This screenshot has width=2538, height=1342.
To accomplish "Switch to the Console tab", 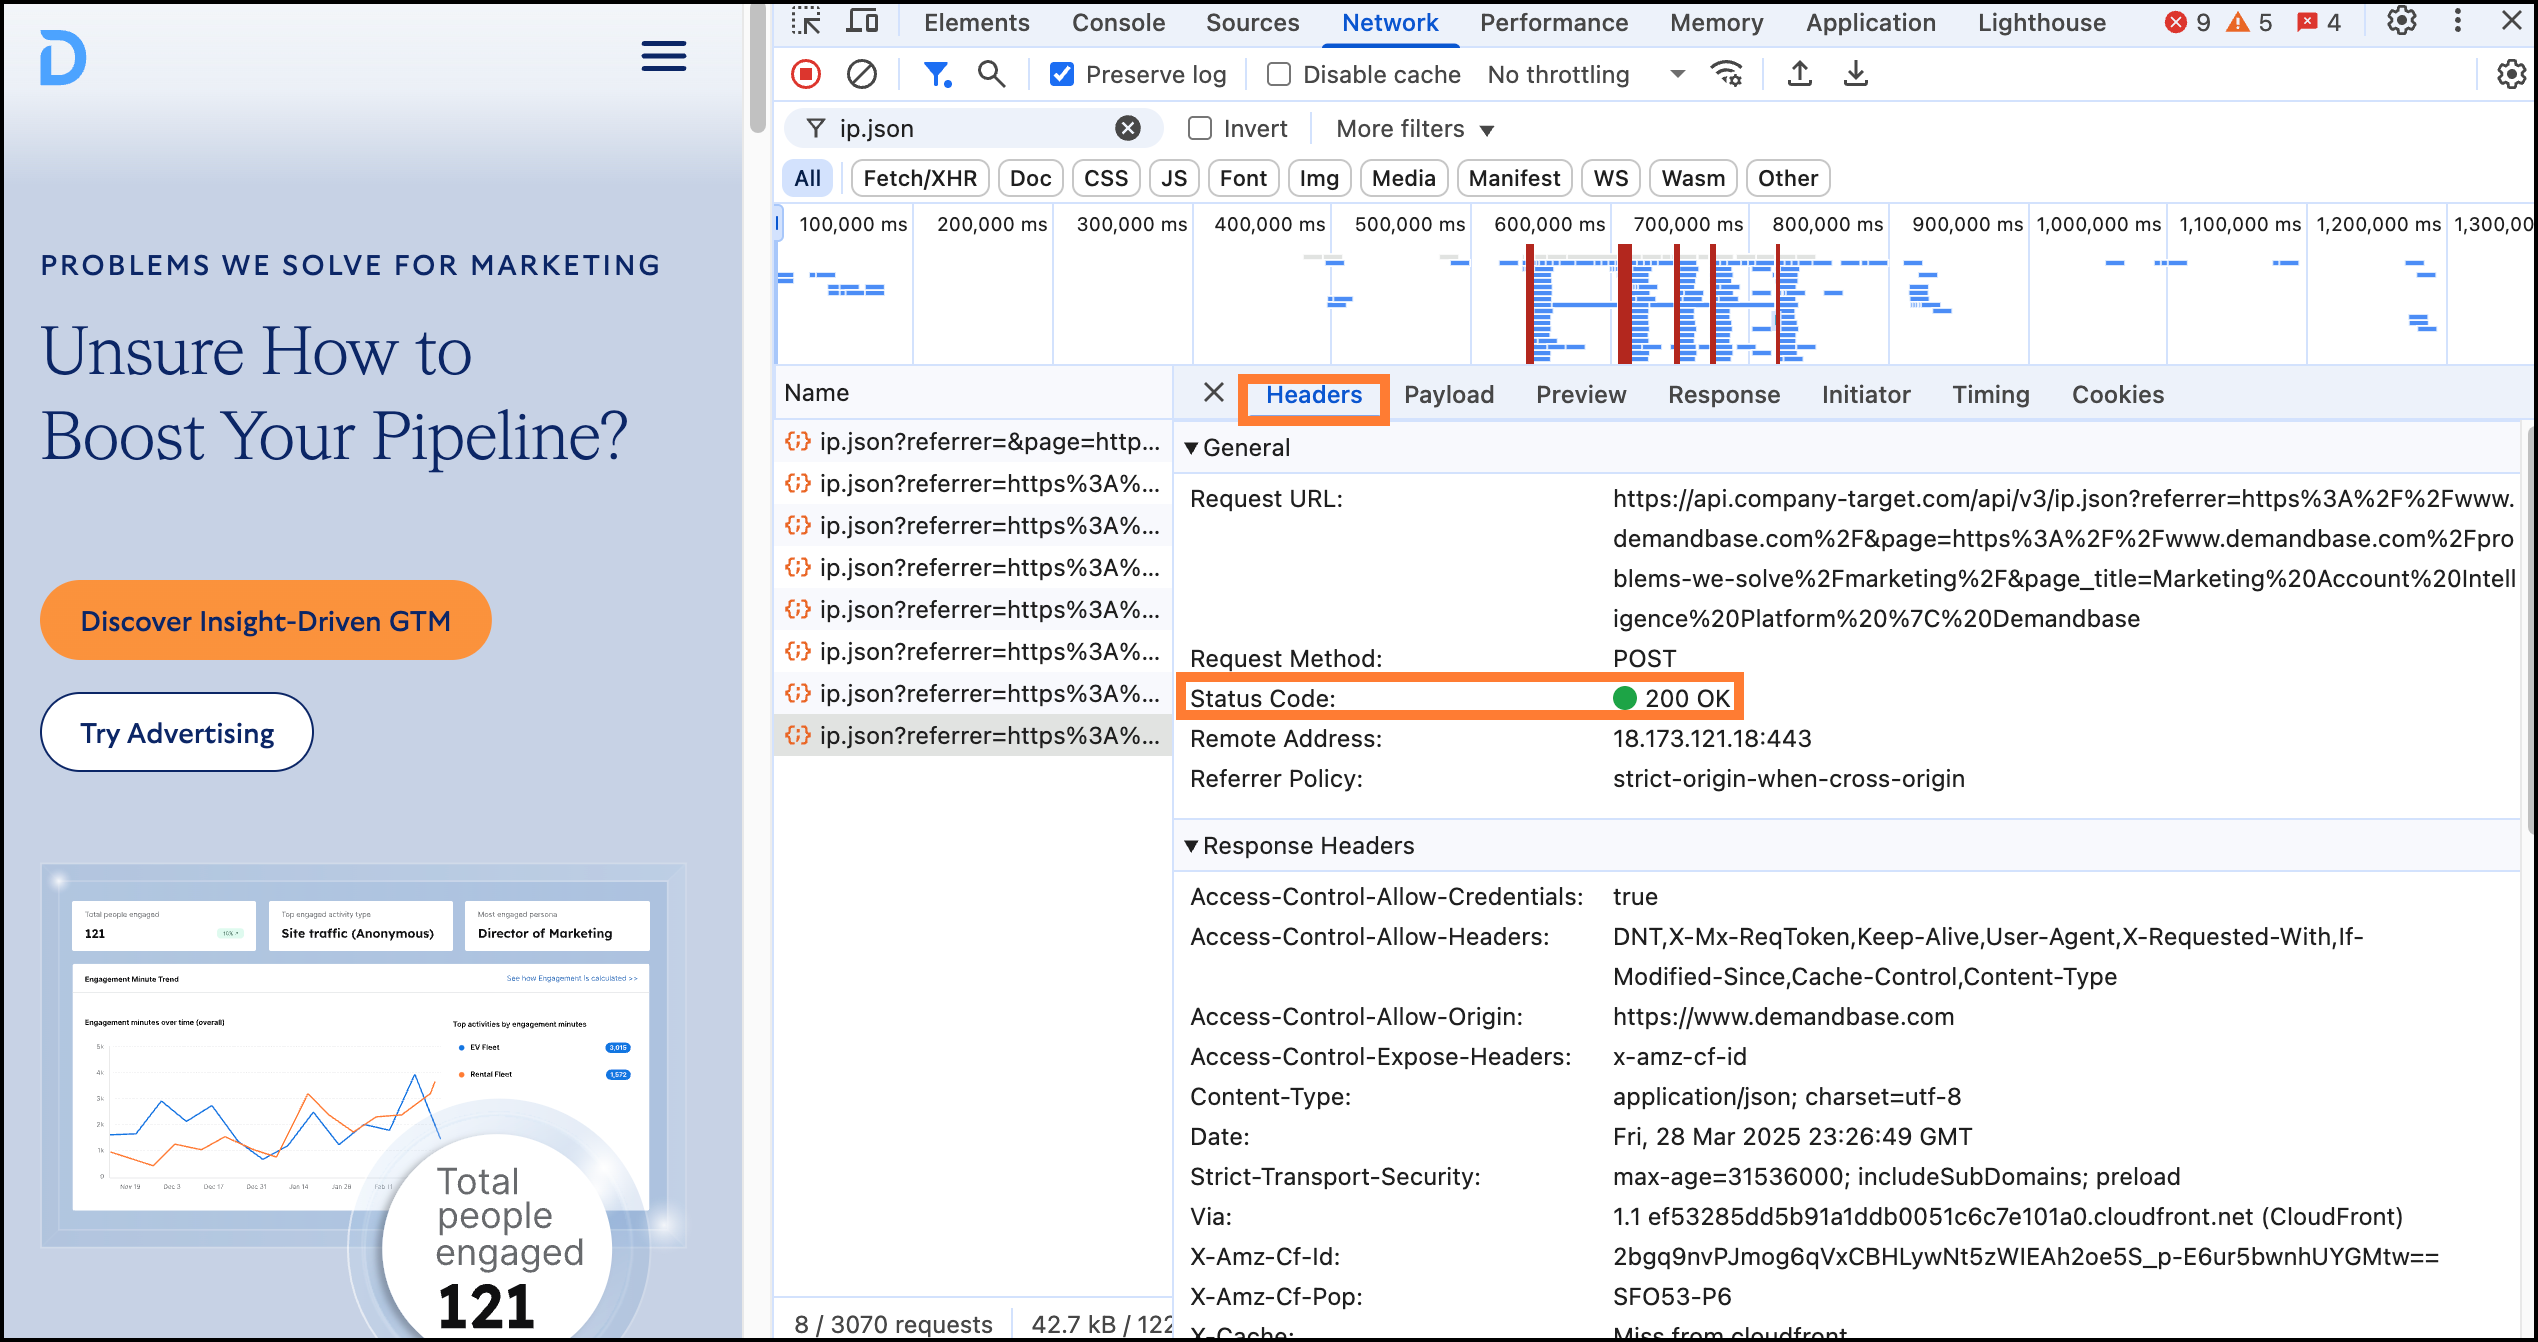I will (x=1118, y=23).
